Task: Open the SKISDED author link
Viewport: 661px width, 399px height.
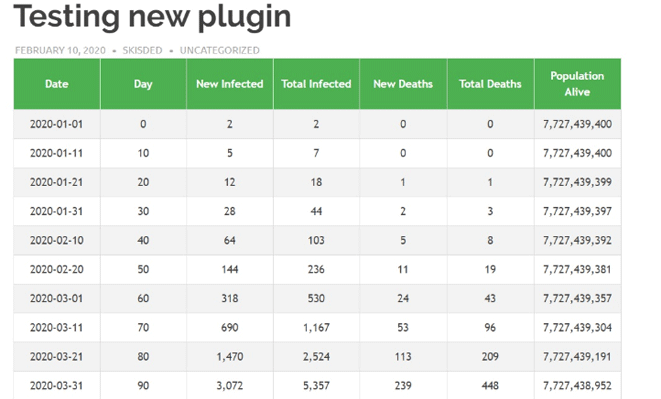Action: [x=142, y=50]
